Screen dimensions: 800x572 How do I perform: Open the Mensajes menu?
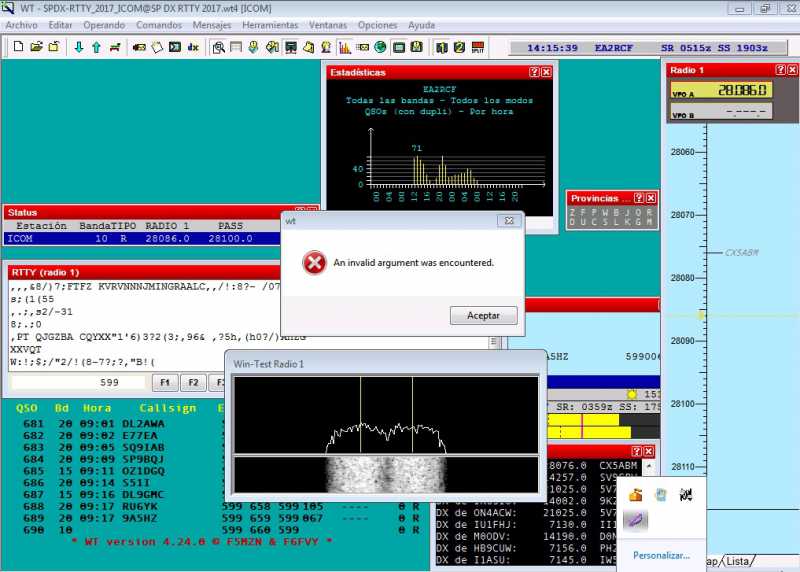[x=212, y=25]
